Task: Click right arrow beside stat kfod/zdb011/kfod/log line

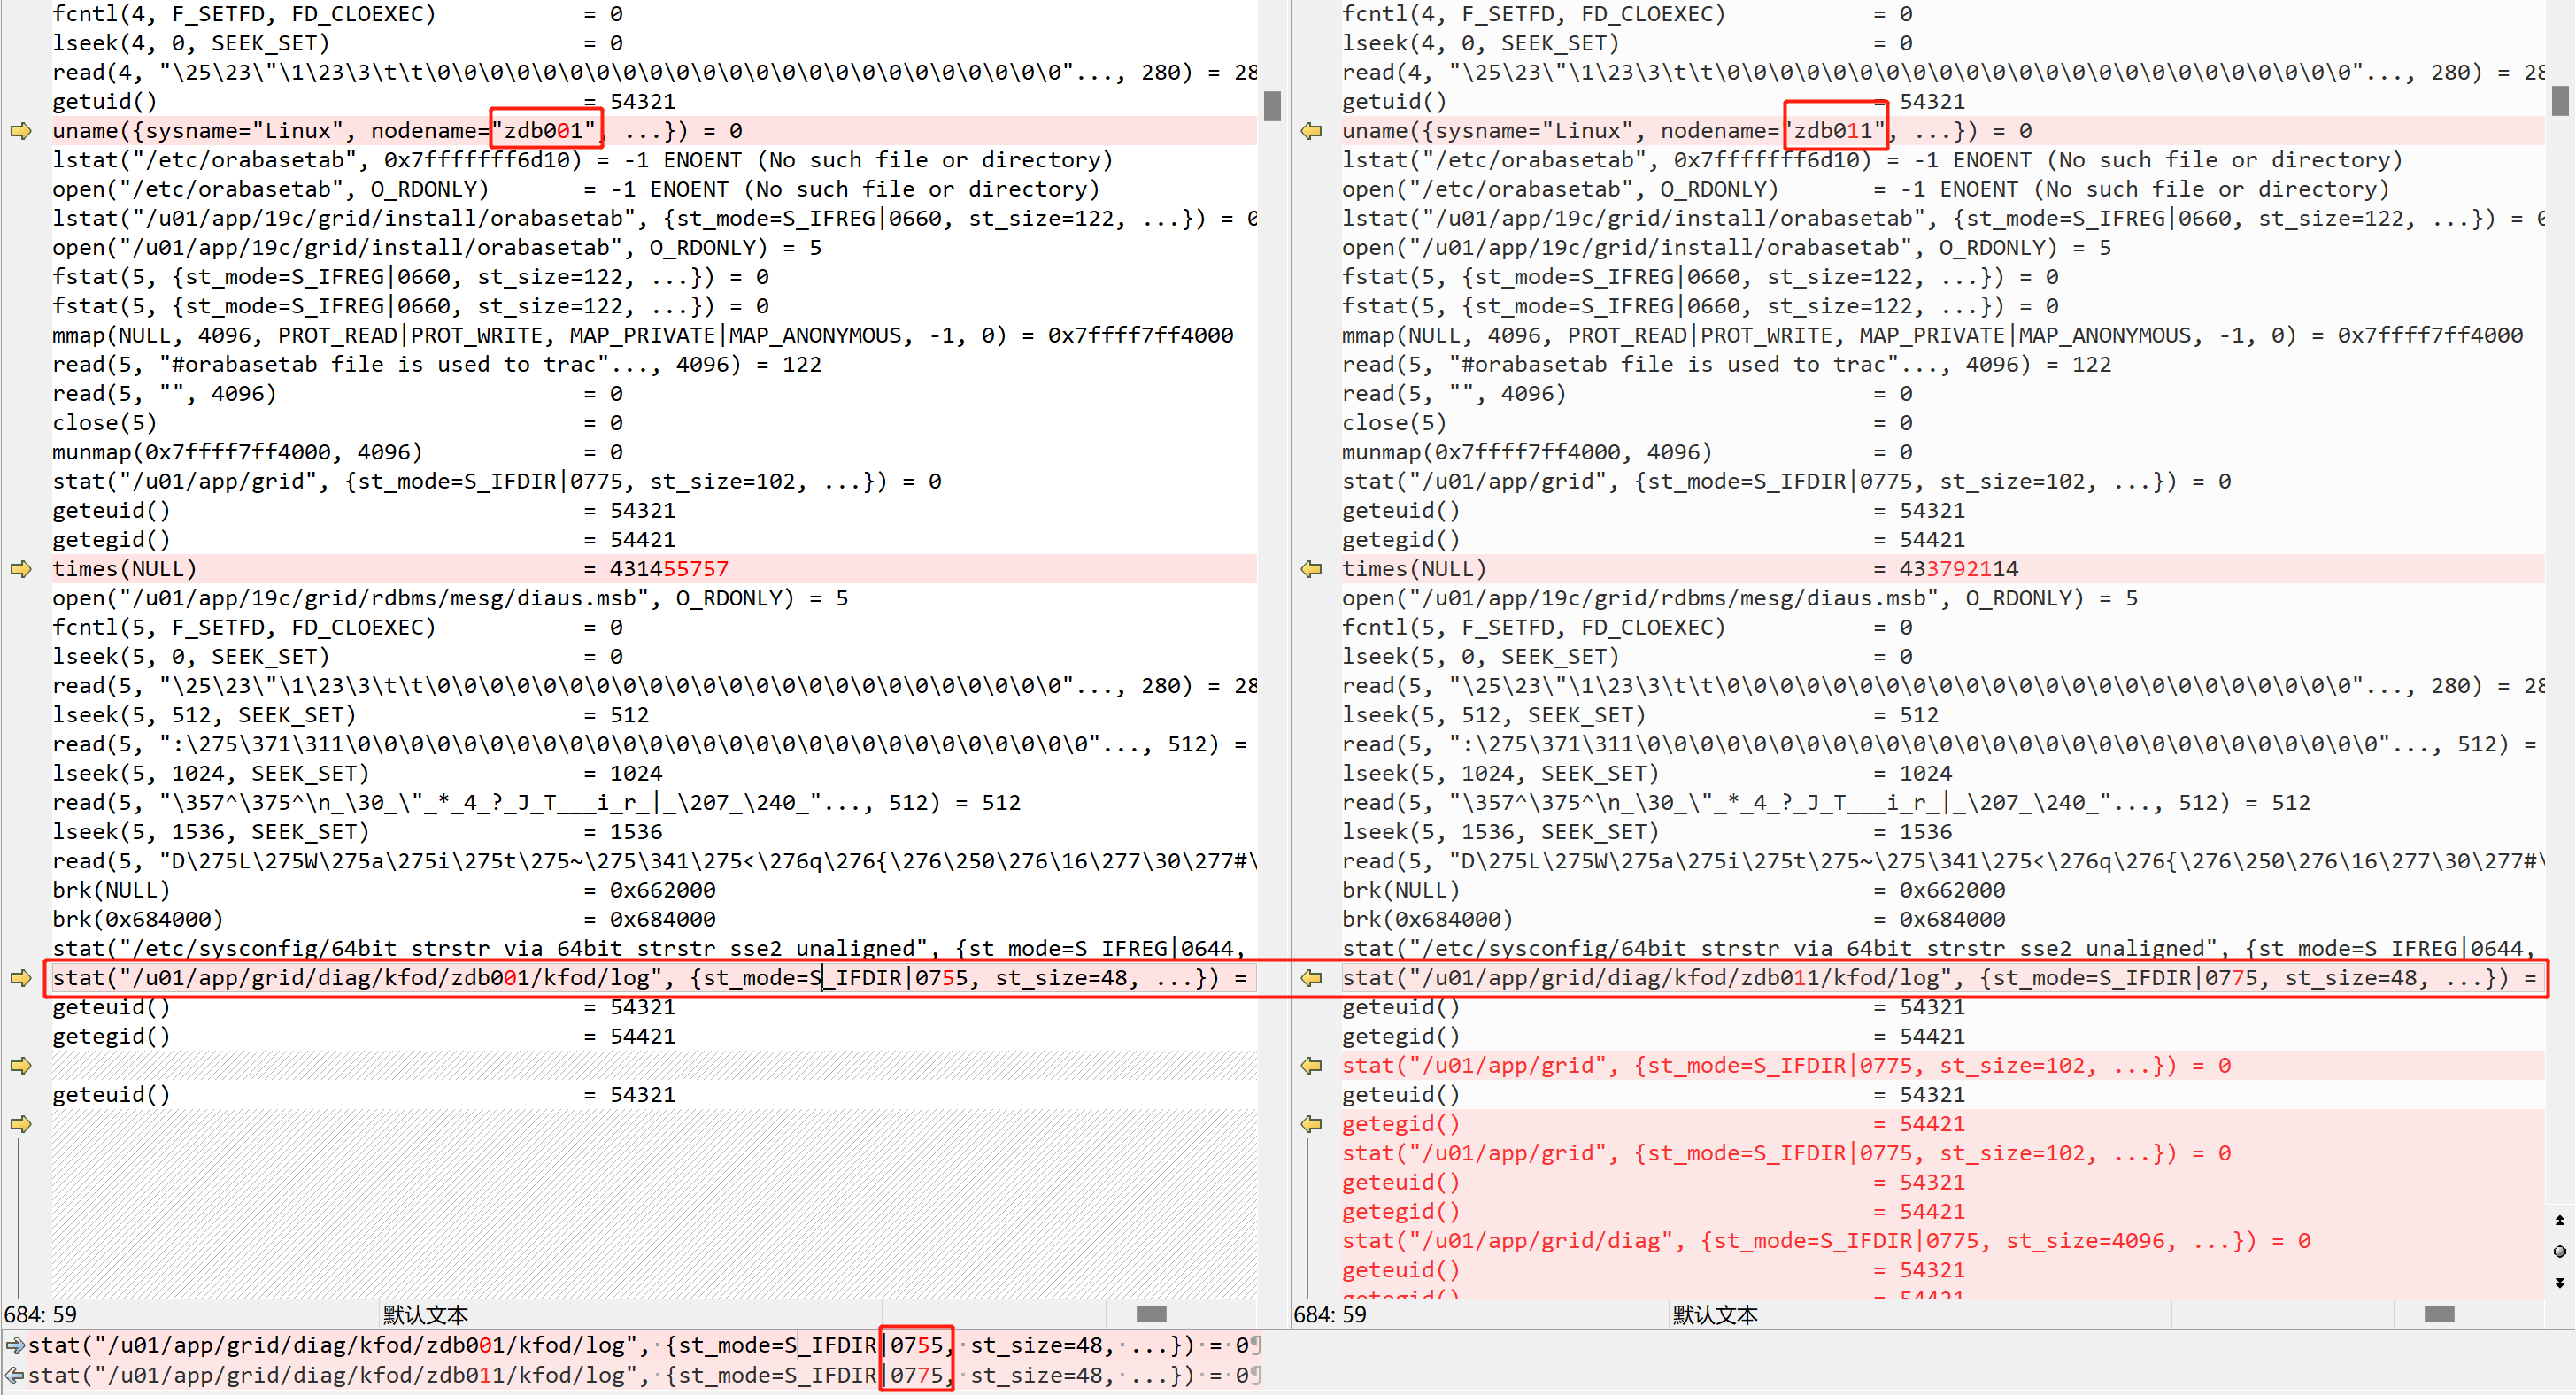Action: pyautogui.click(x=1311, y=978)
